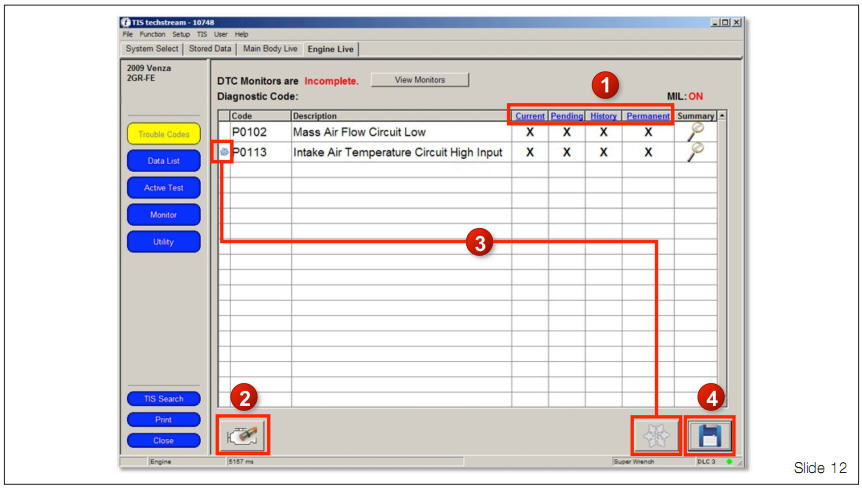The height and width of the screenshot is (491, 862).
Task: Open summary magnifier for P0113
Action: (695, 152)
